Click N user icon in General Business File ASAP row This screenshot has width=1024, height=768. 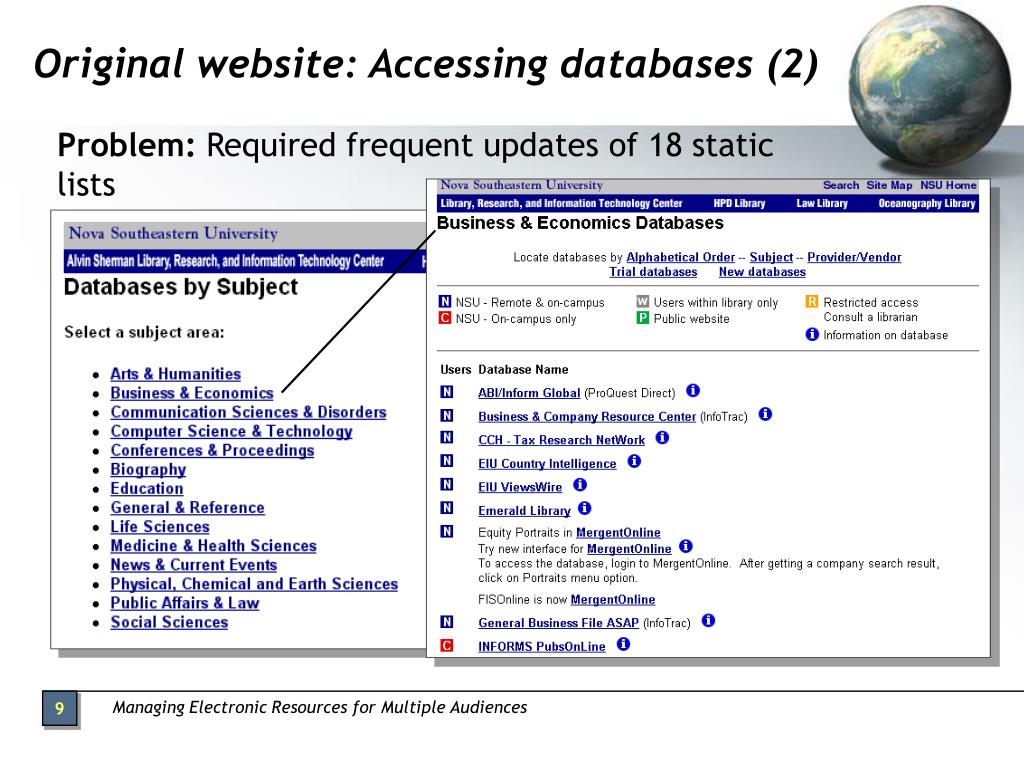tap(447, 622)
